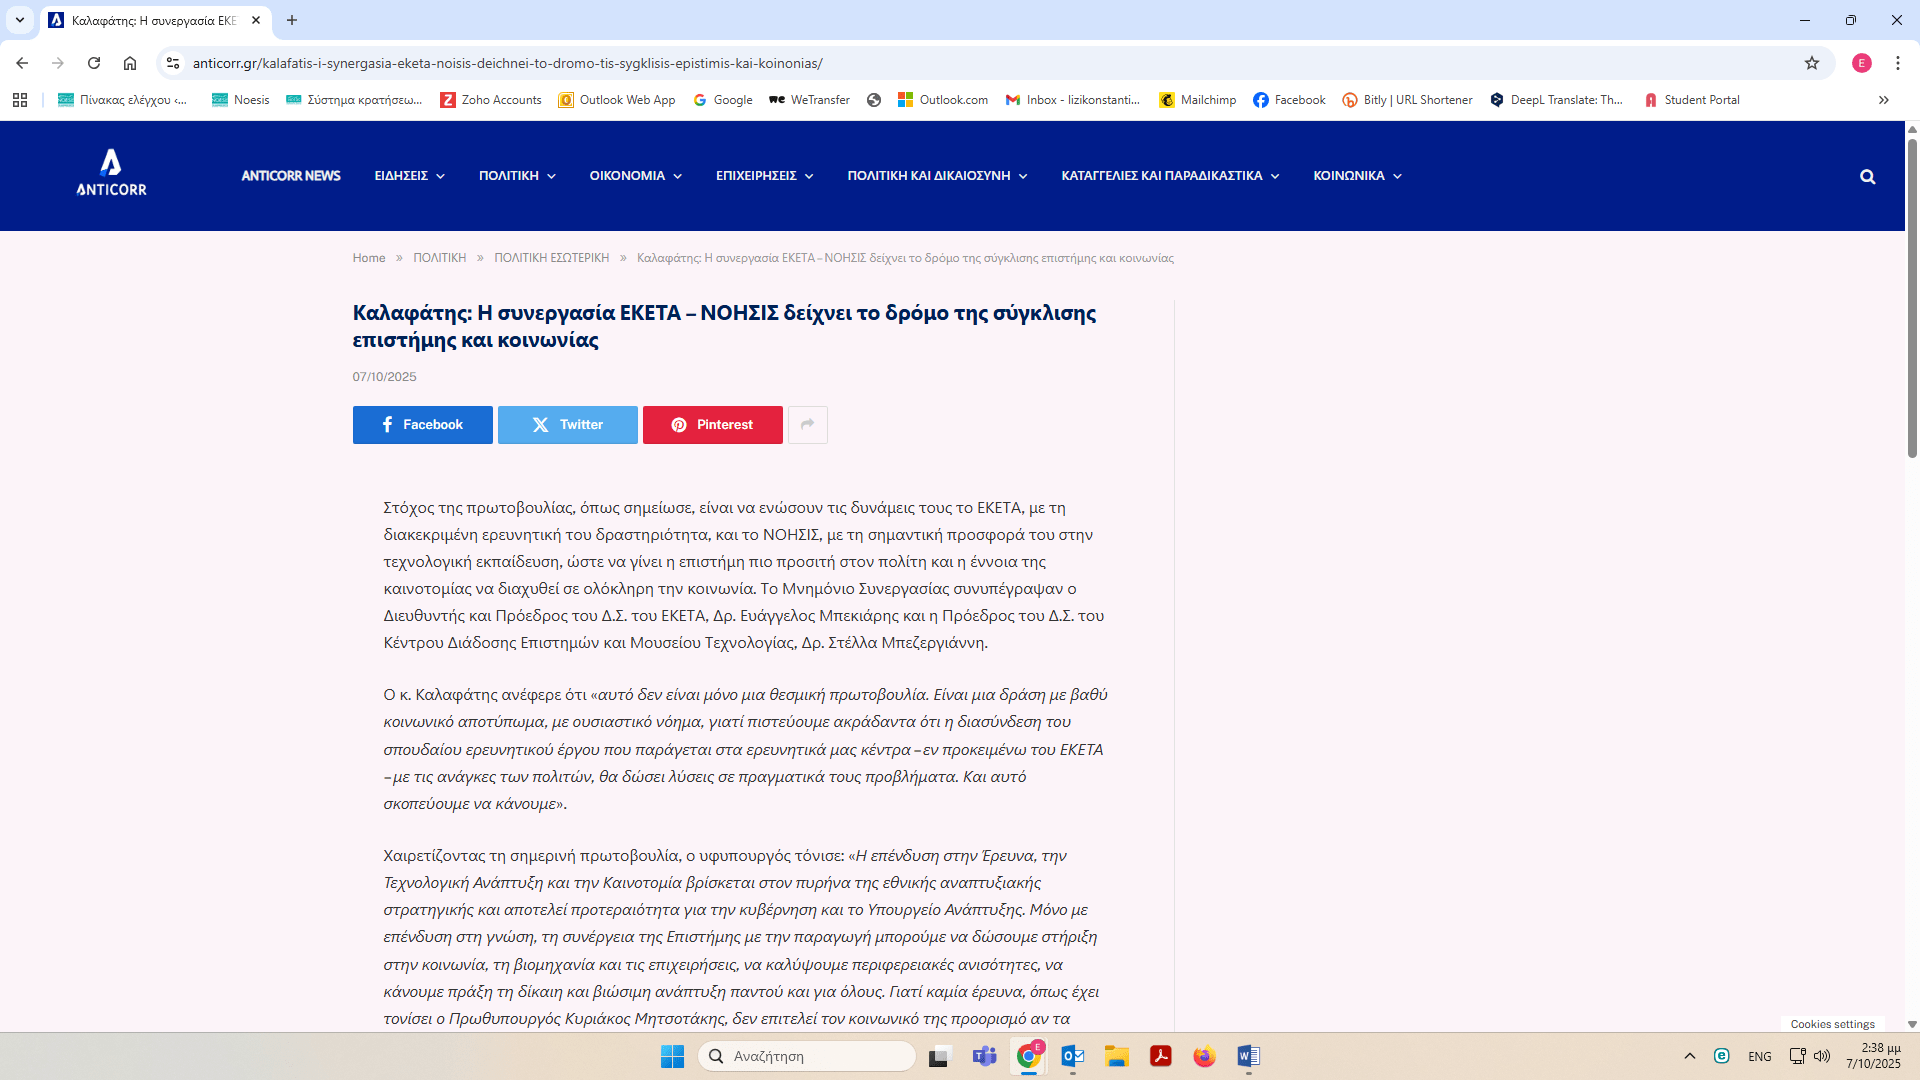The width and height of the screenshot is (1920, 1080).
Task: Open the Cookies settings link
Action: pyautogui.click(x=1832, y=1024)
